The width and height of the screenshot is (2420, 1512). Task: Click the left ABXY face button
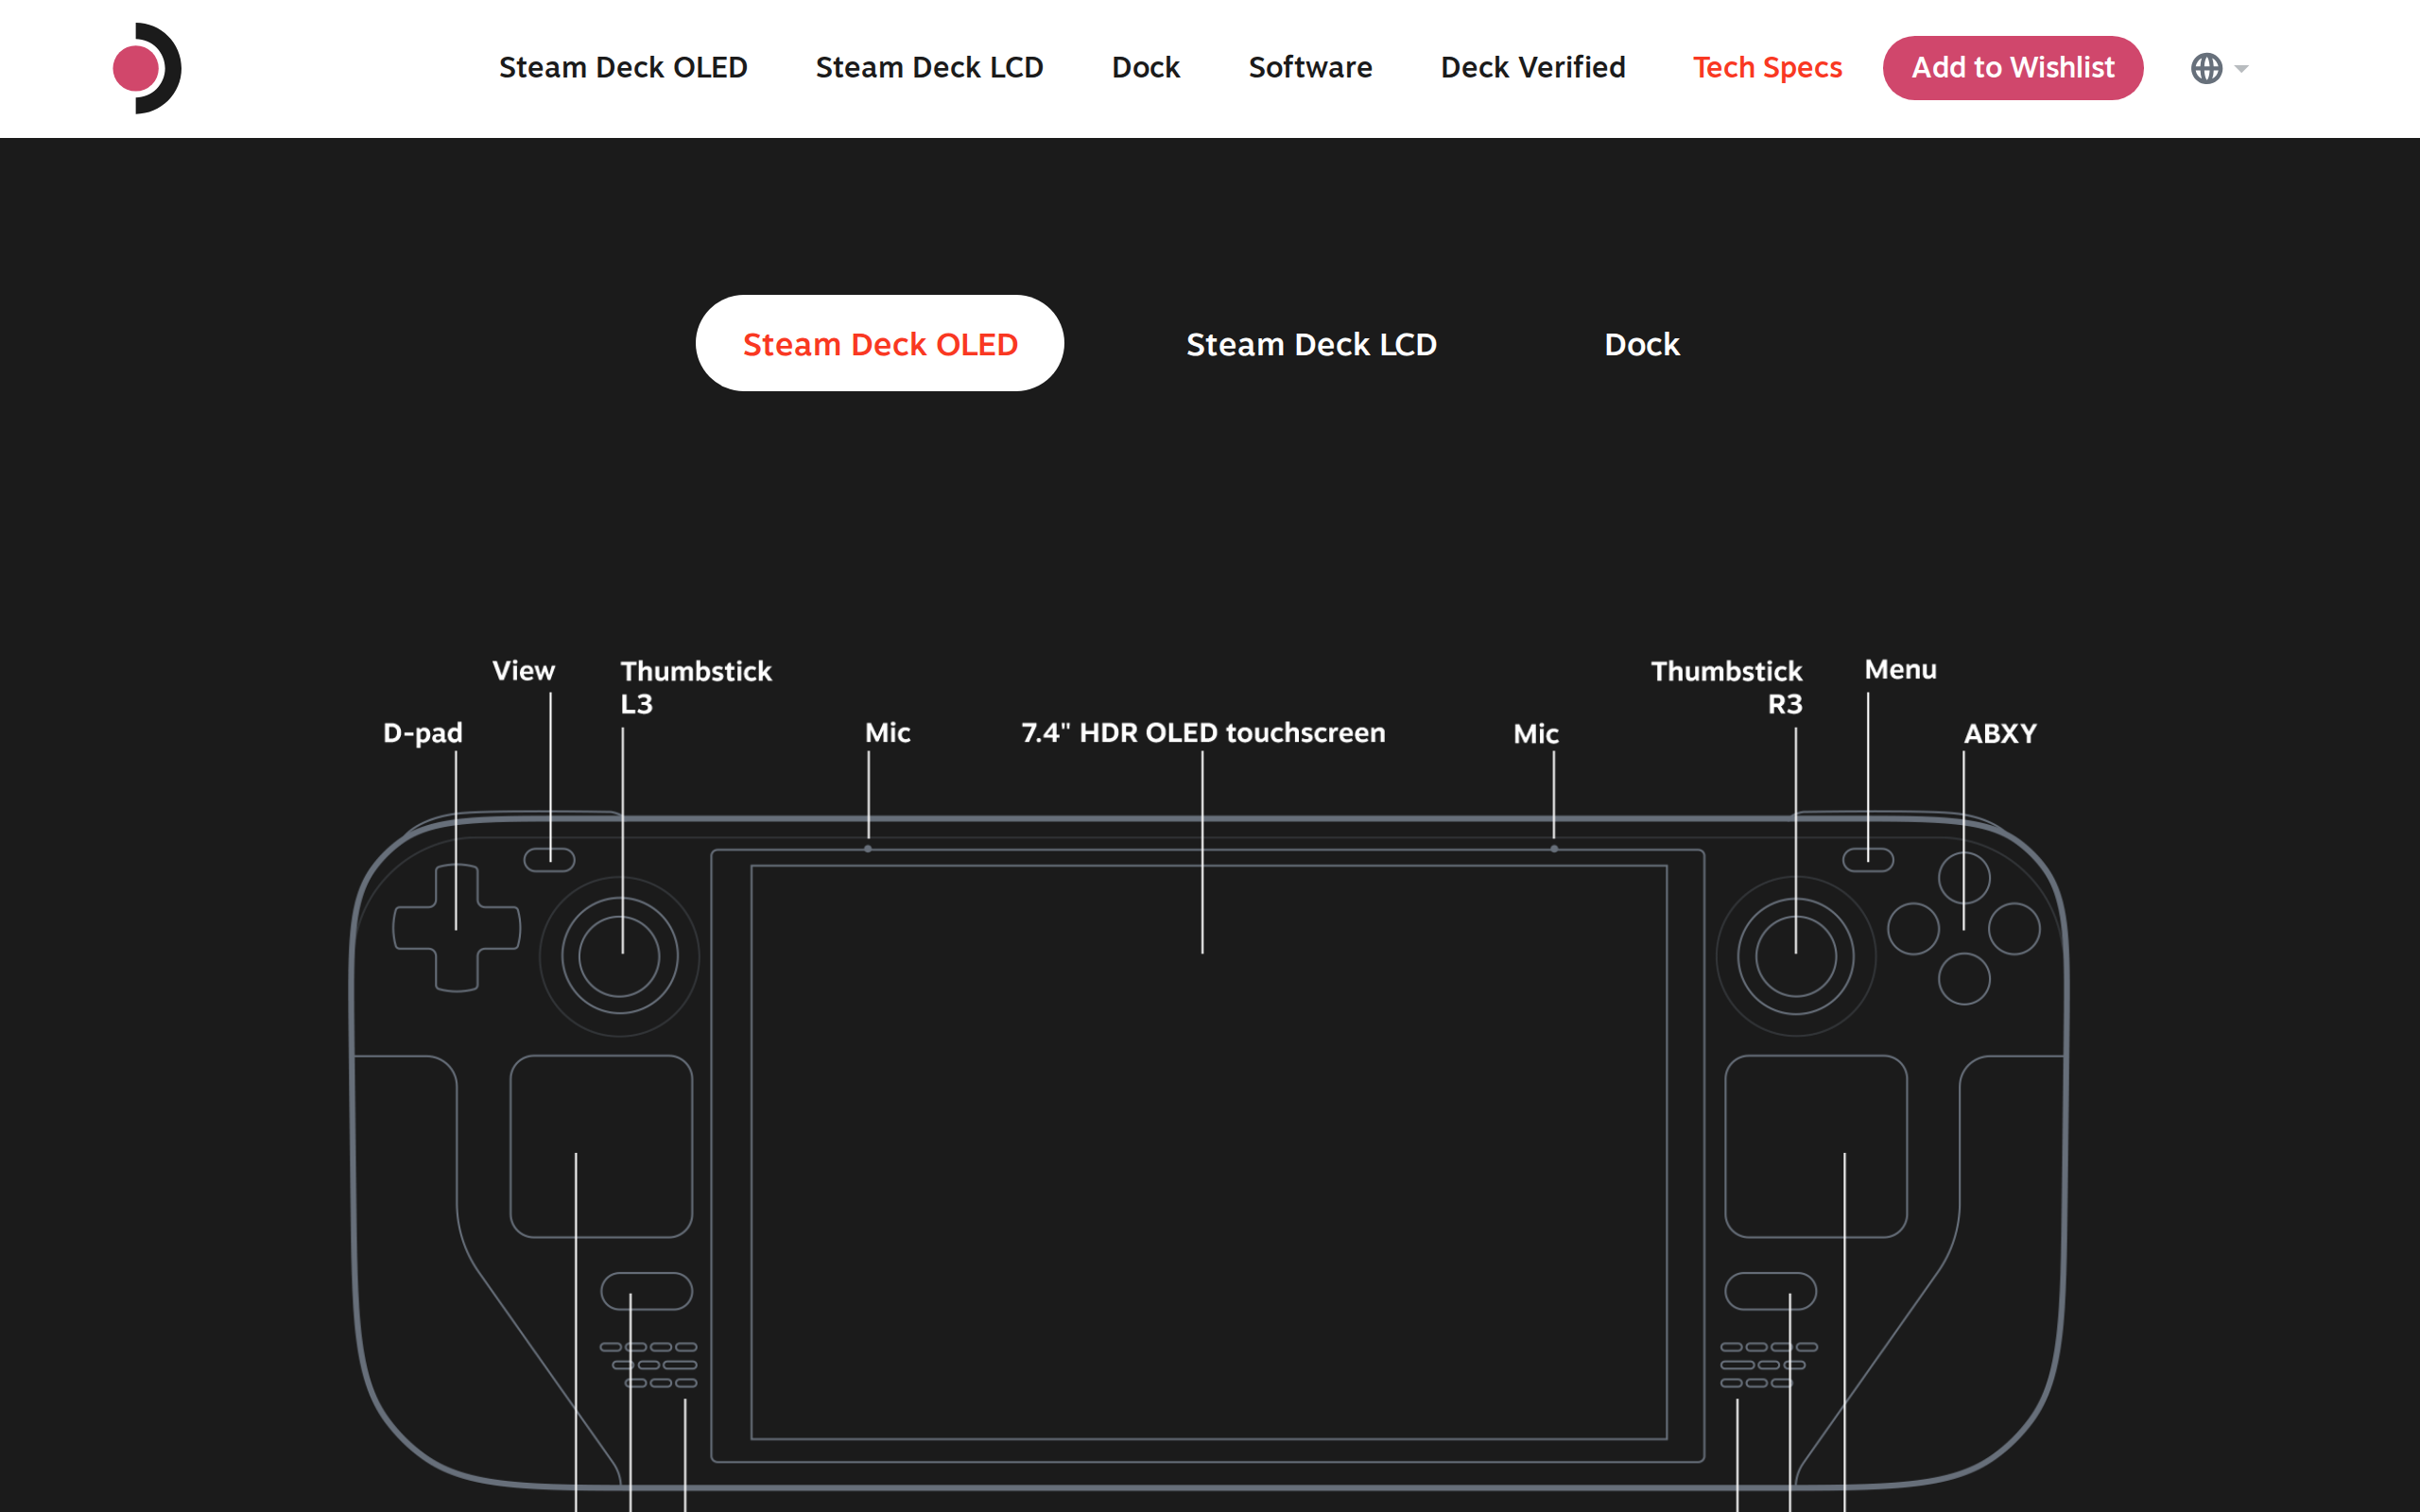click(1913, 928)
